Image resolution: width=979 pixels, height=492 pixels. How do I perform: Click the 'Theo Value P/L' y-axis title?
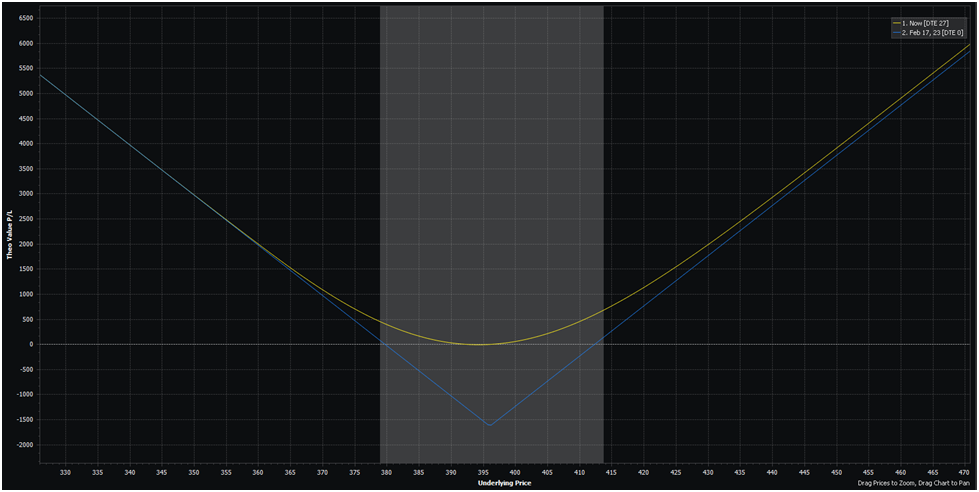coord(9,235)
